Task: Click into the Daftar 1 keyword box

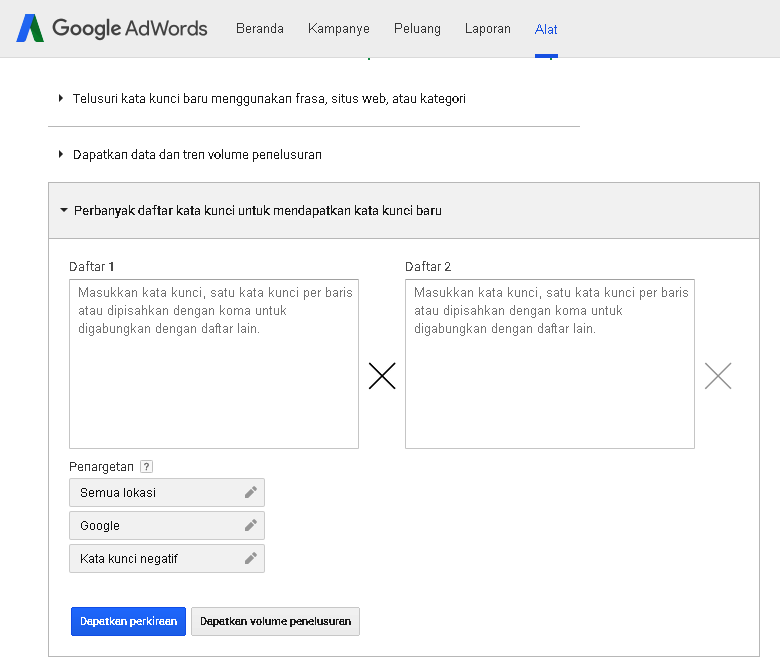Action: coord(214,364)
